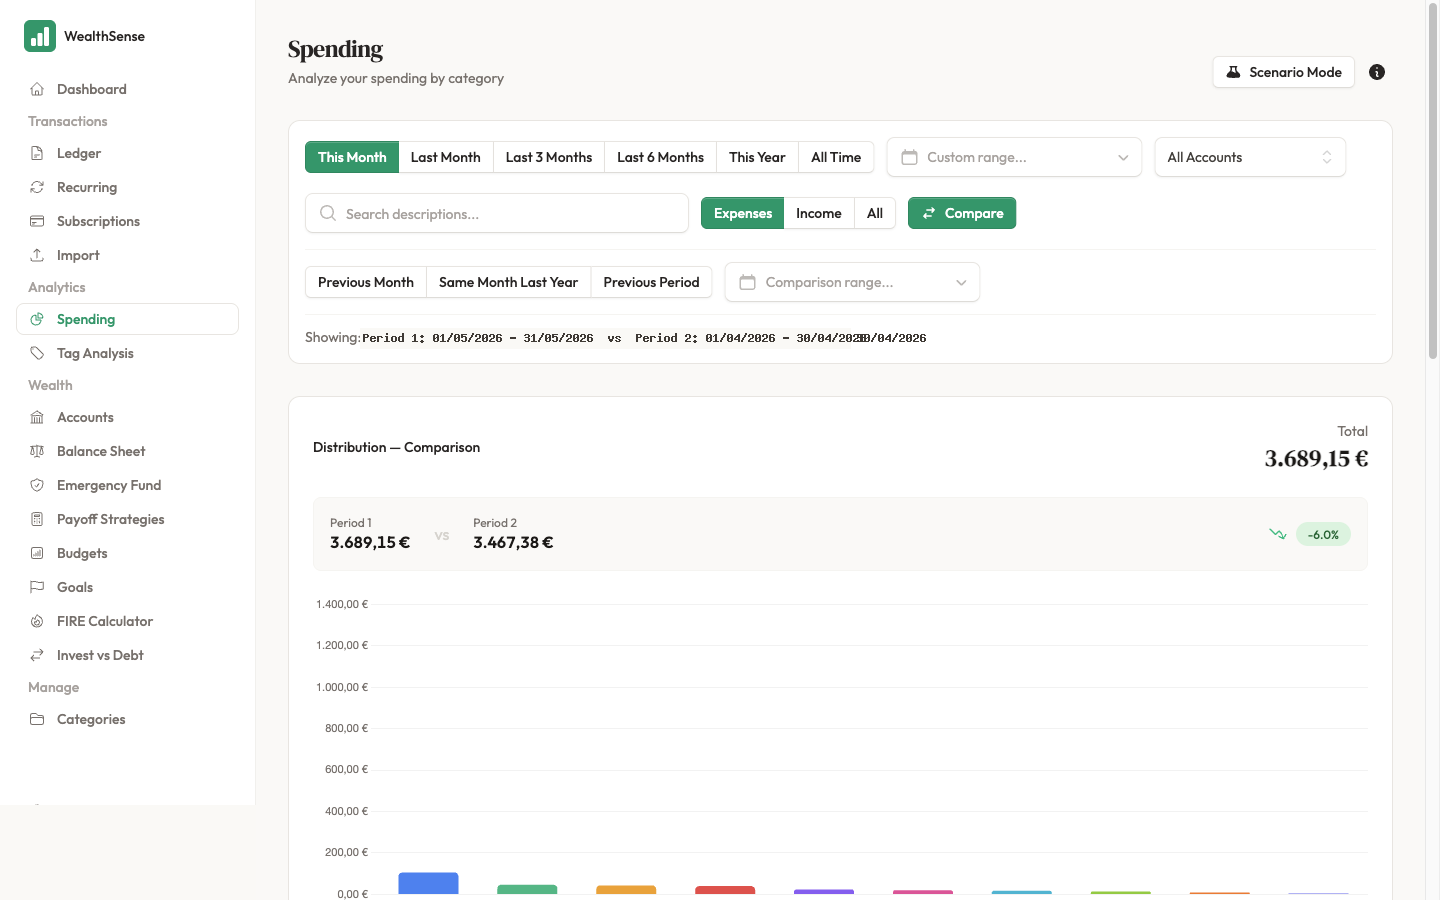
Task: Click the Tag Analysis tag icon
Action: click(37, 353)
